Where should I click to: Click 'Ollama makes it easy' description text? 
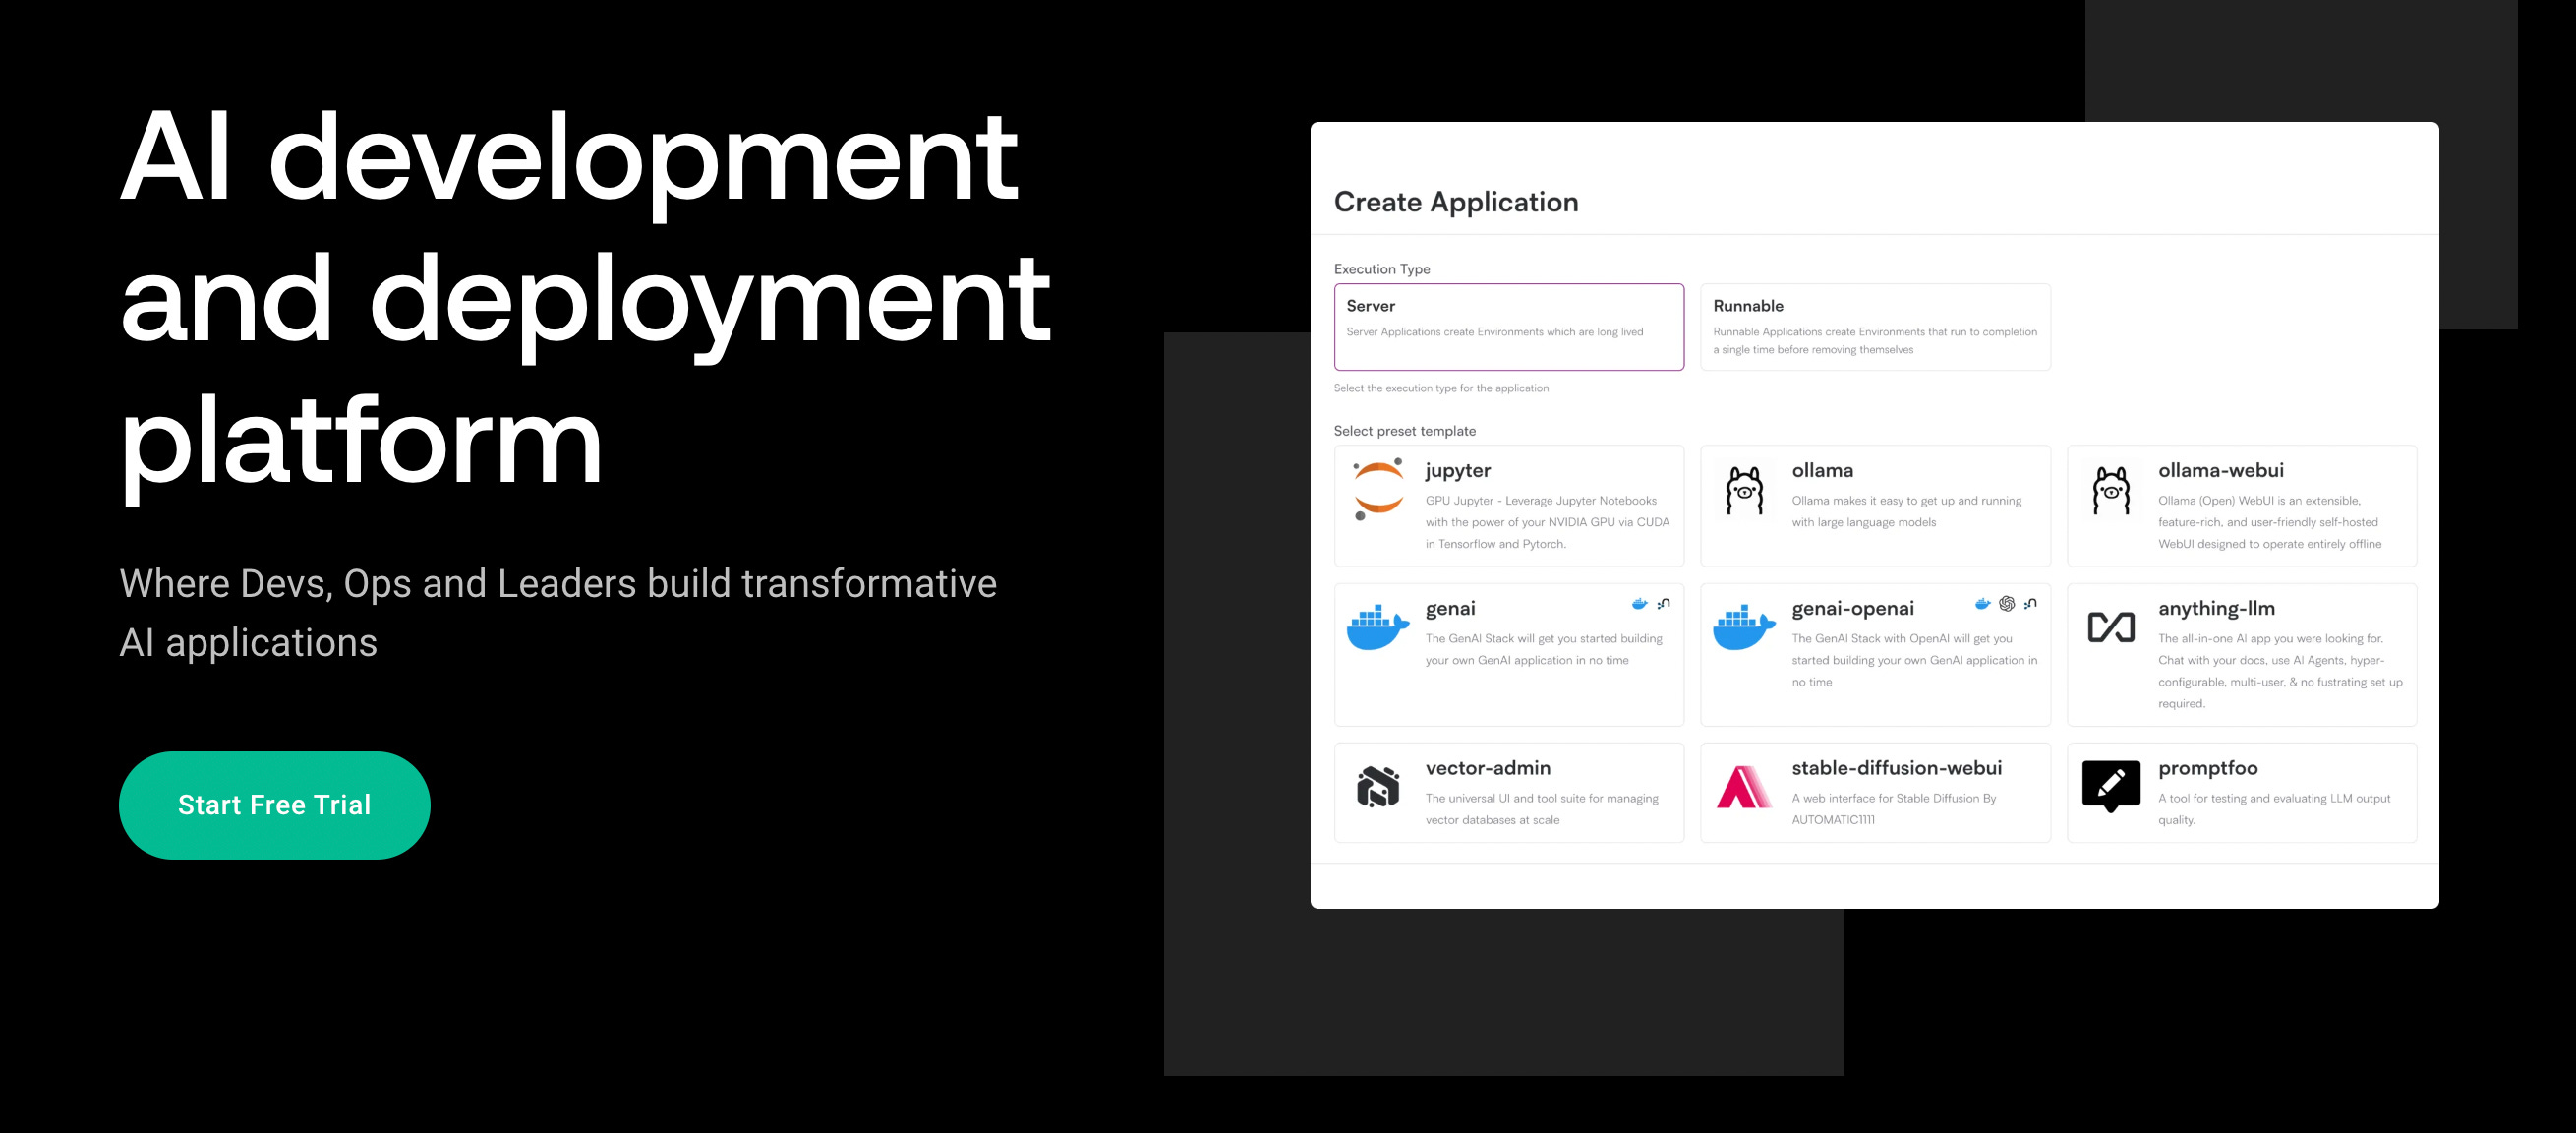[1907, 511]
